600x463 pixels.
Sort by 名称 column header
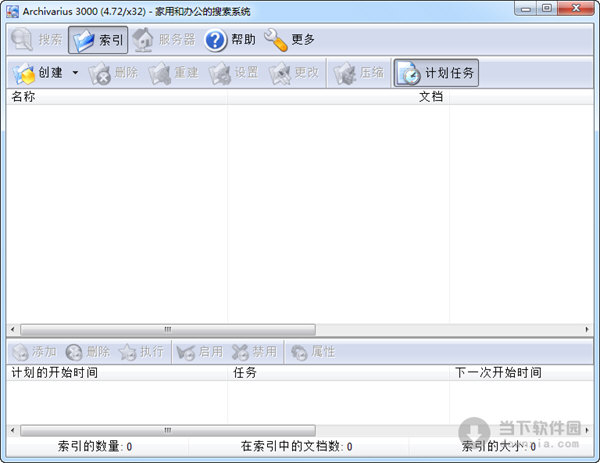click(117, 97)
